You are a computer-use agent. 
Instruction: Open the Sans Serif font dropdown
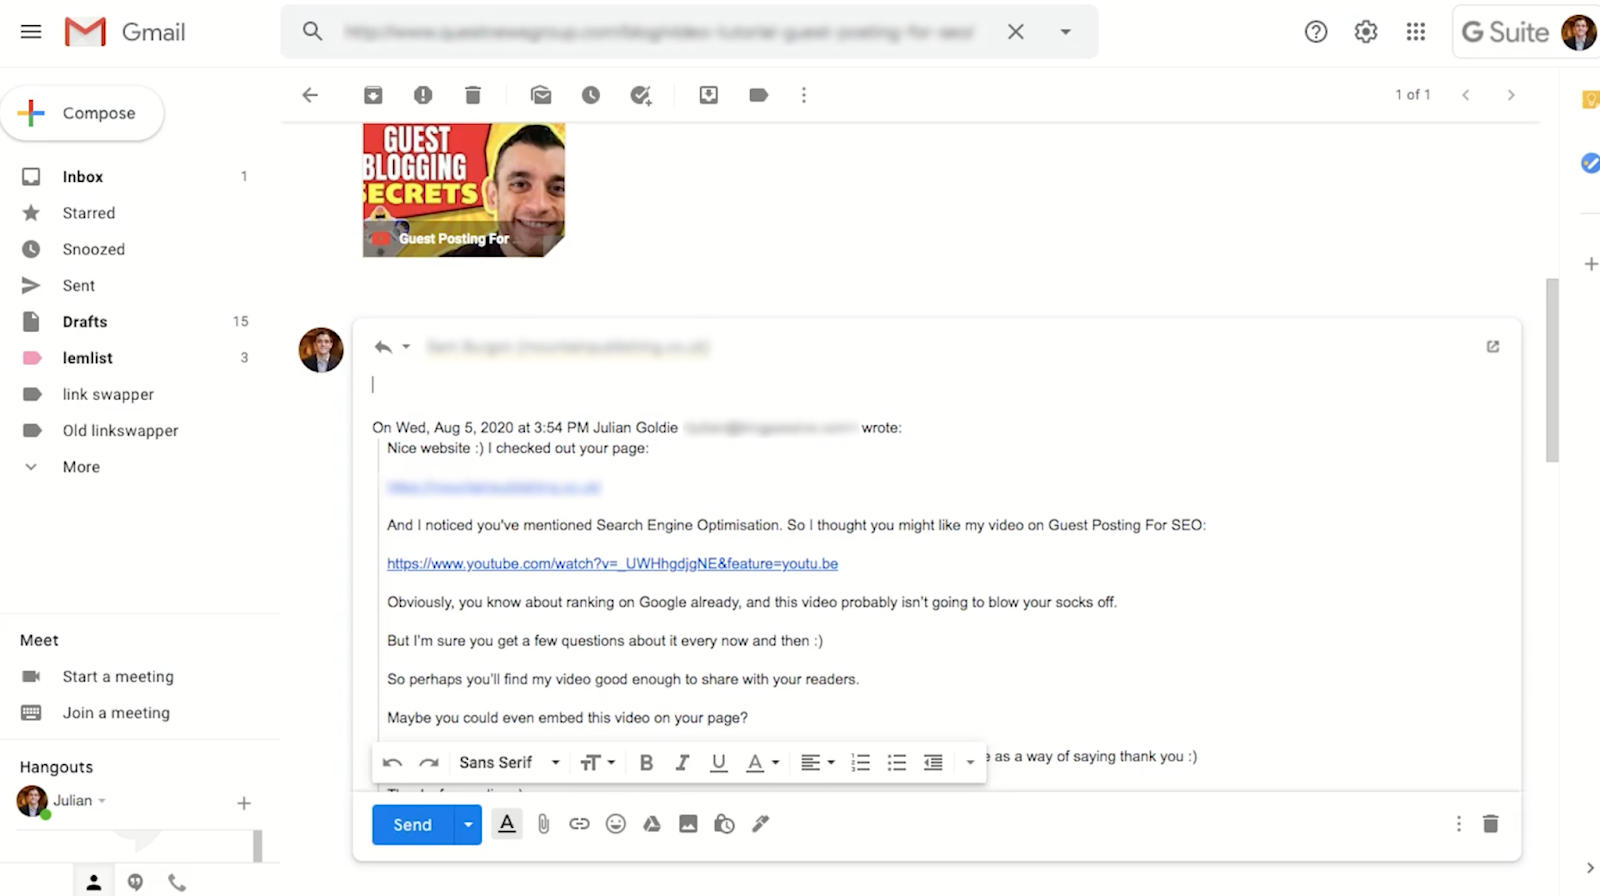pyautogui.click(x=509, y=763)
